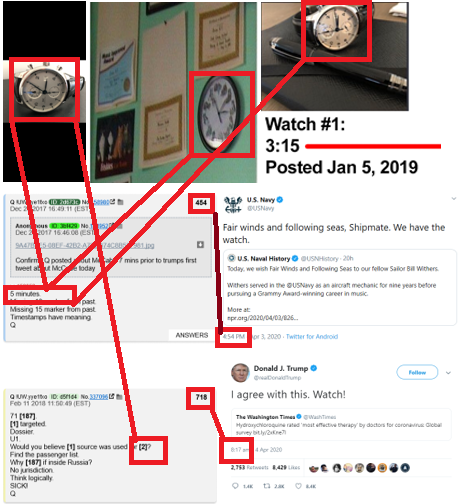Viewport: 465px width, 504px height.
Task: Click the retweet icon under Trump's tweet
Action: point(266,486)
